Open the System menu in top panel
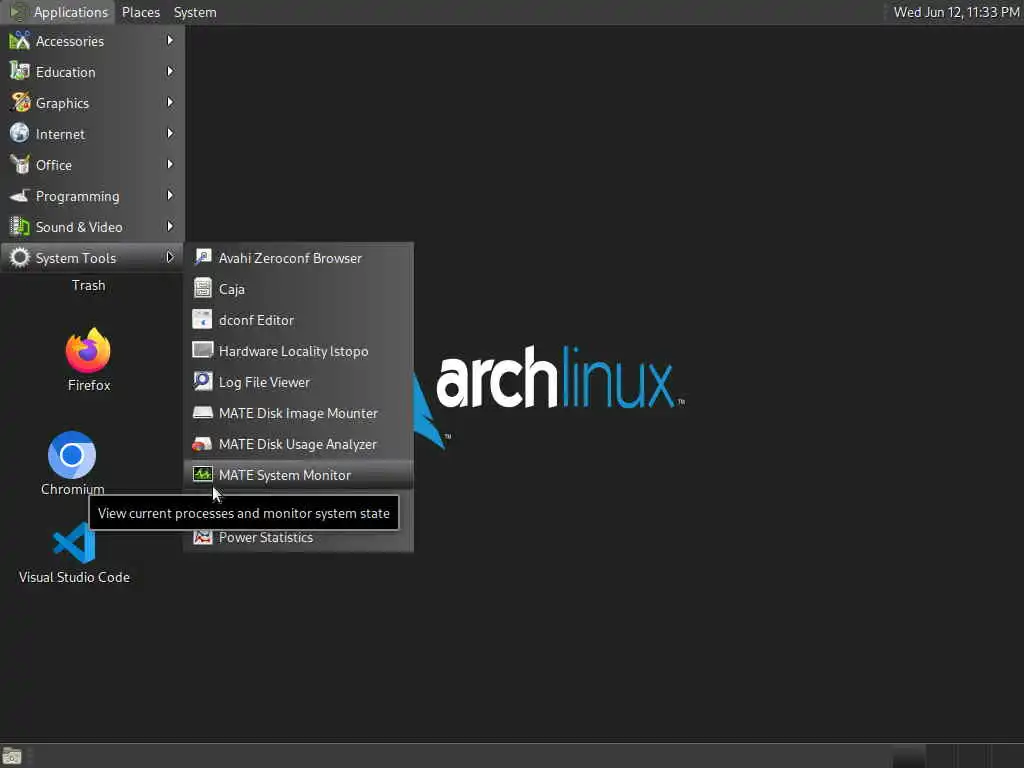The height and width of the screenshot is (768, 1024). [x=195, y=12]
